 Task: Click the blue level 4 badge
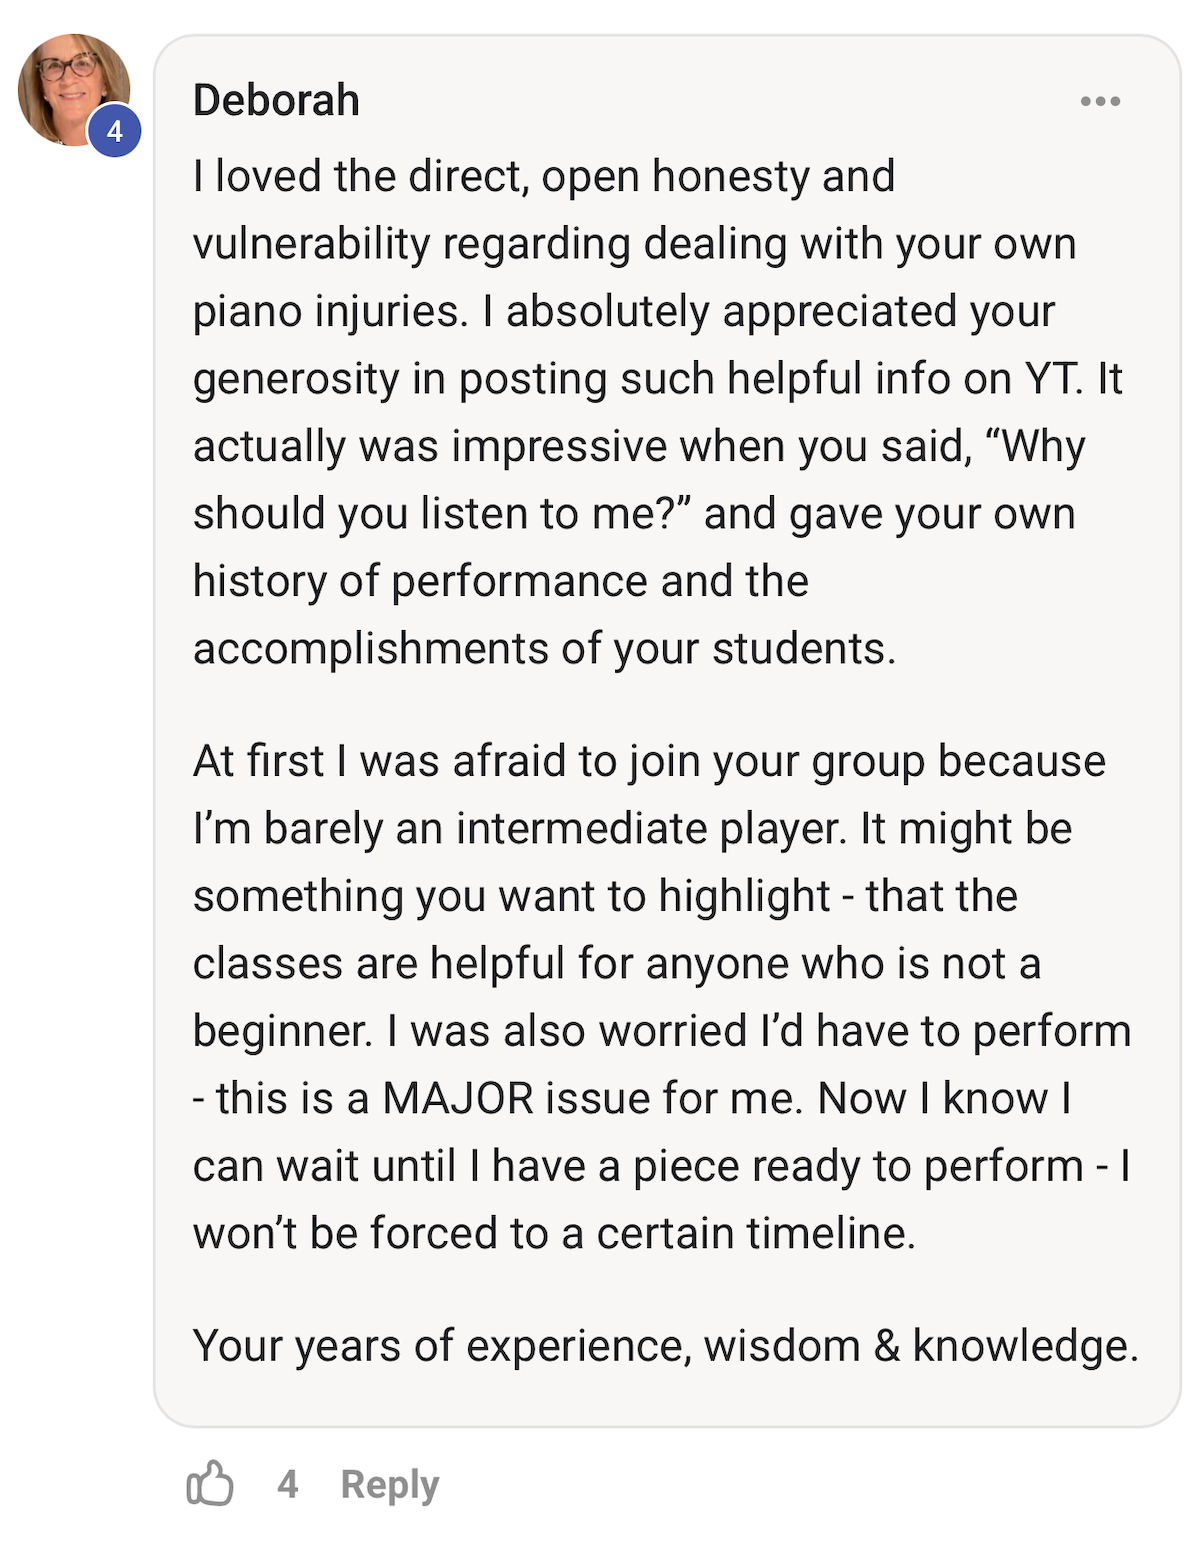115,131
